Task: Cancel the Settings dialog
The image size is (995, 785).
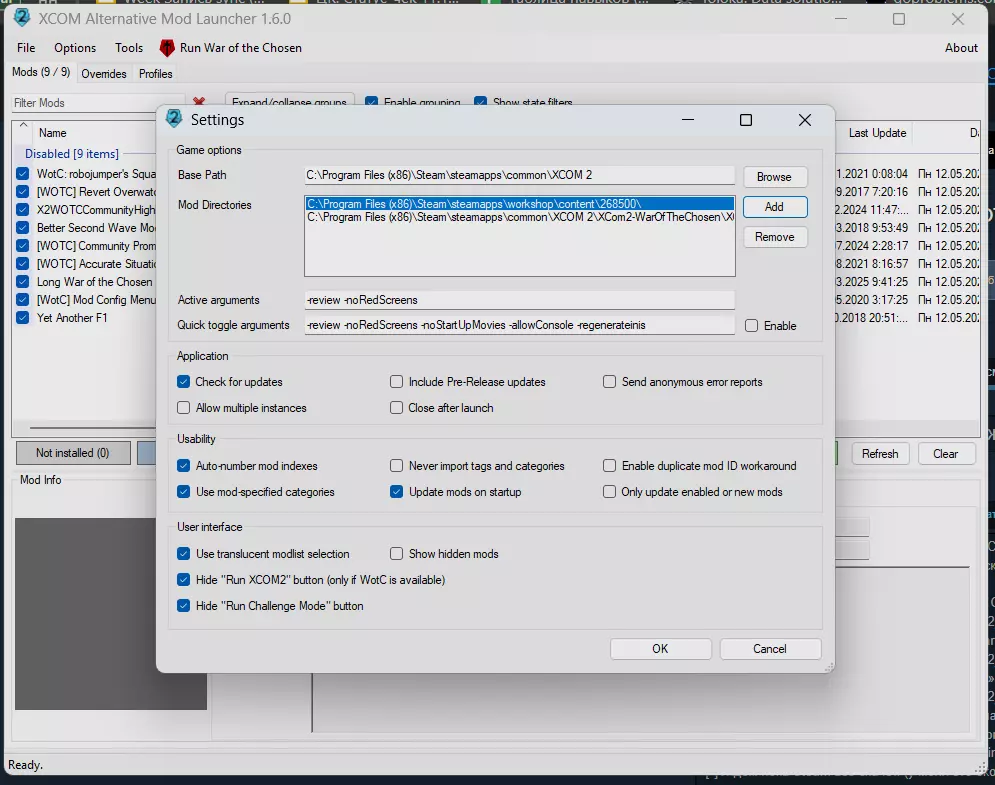Action: (770, 649)
